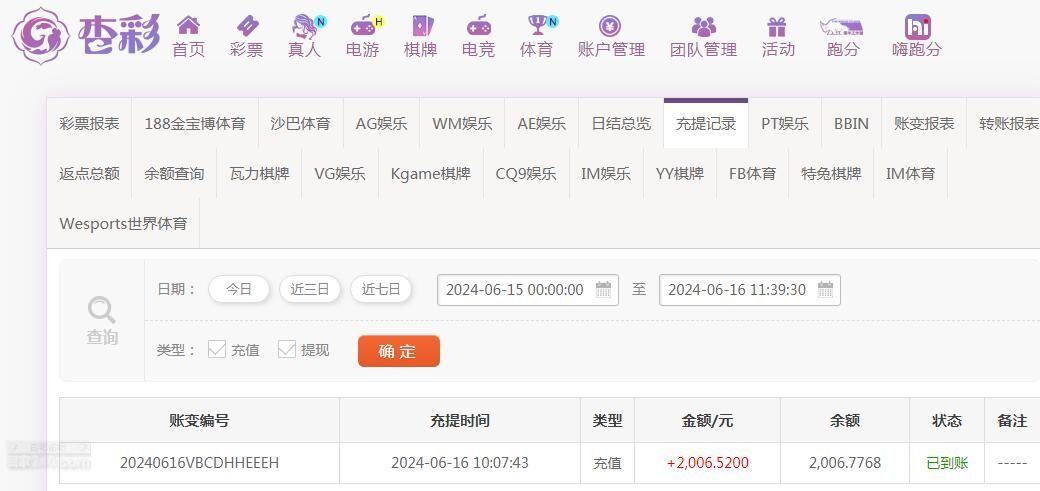Click the 今日 quick date button
This screenshot has width=1040, height=491.
point(239,289)
